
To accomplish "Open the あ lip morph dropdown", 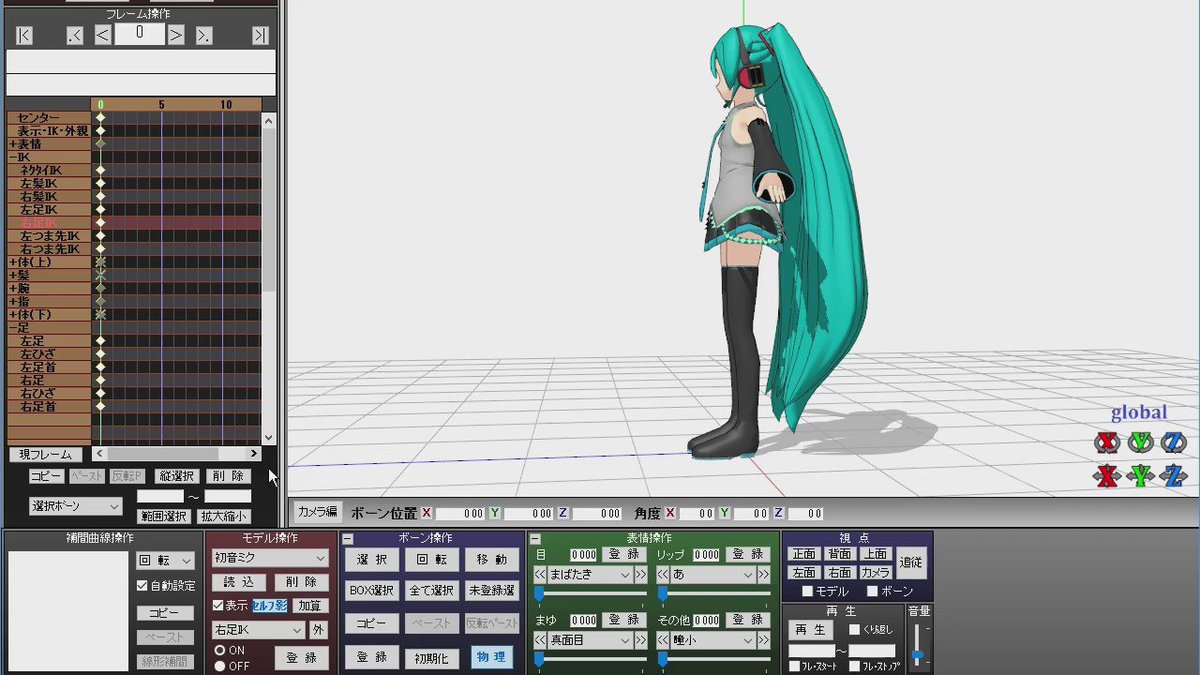I will pyautogui.click(x=713, y=575).
